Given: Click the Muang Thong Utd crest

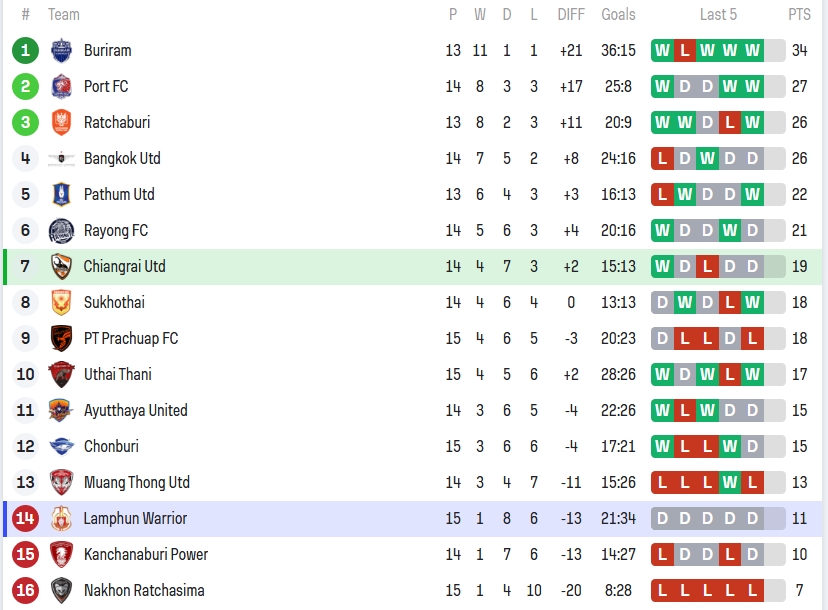Looking at the screenshot, I should 61,482.
